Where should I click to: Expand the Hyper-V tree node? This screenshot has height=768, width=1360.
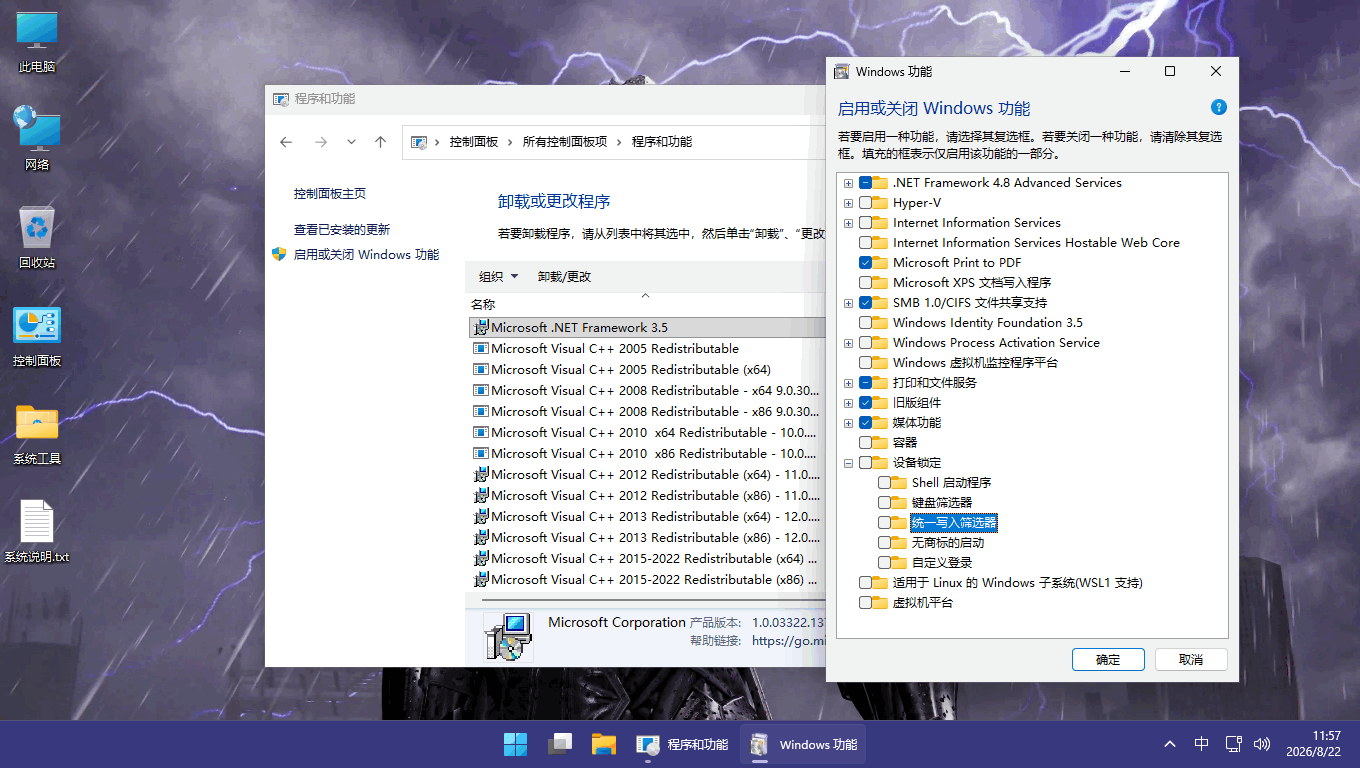point(848,203)
